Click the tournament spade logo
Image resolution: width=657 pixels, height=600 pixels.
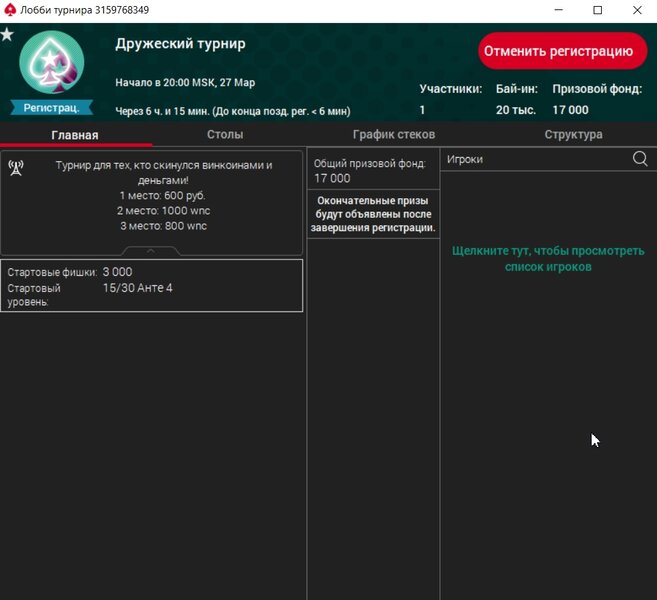[x=51, y=64]
